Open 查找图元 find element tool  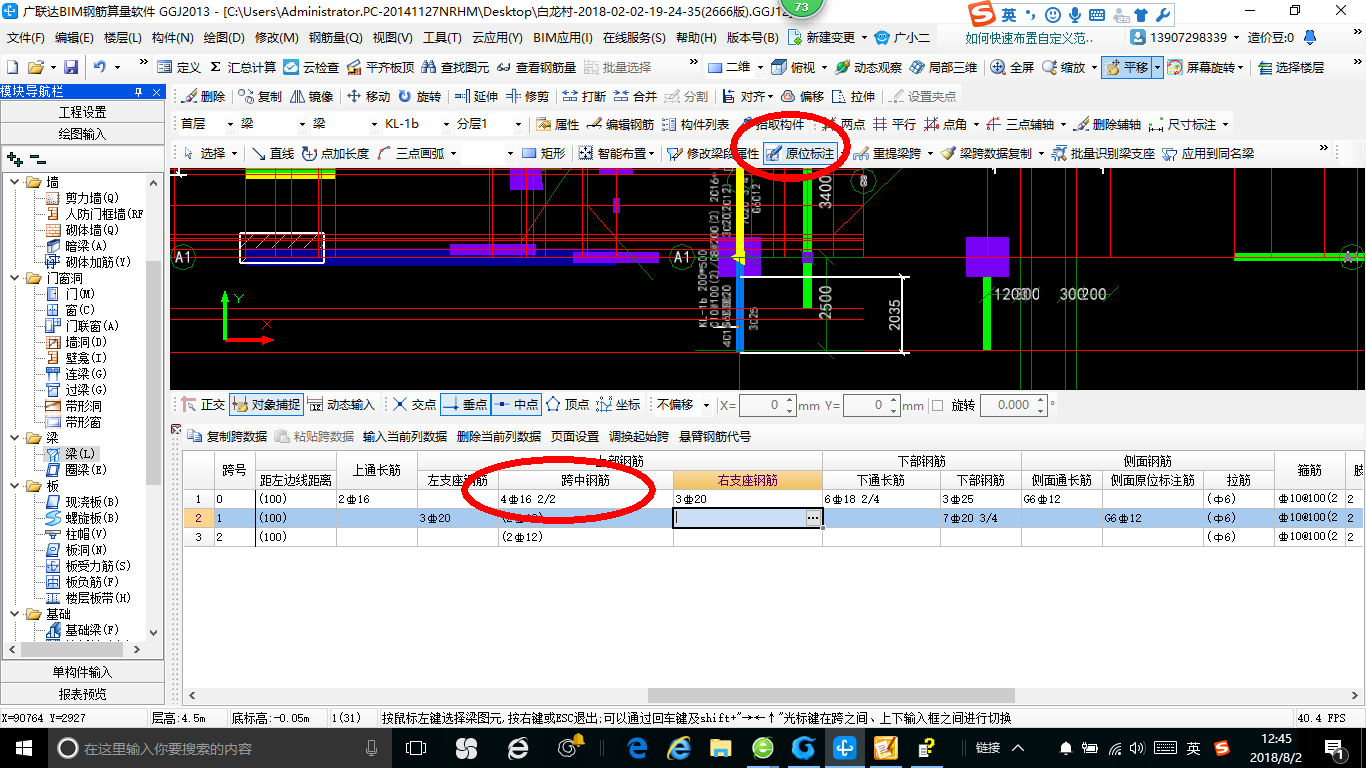[455, 67]
